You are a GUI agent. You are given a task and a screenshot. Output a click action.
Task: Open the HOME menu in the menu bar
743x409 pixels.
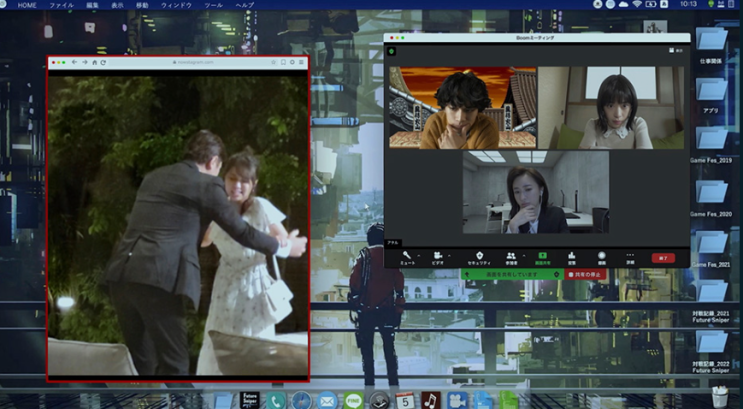tap(27, 5)
